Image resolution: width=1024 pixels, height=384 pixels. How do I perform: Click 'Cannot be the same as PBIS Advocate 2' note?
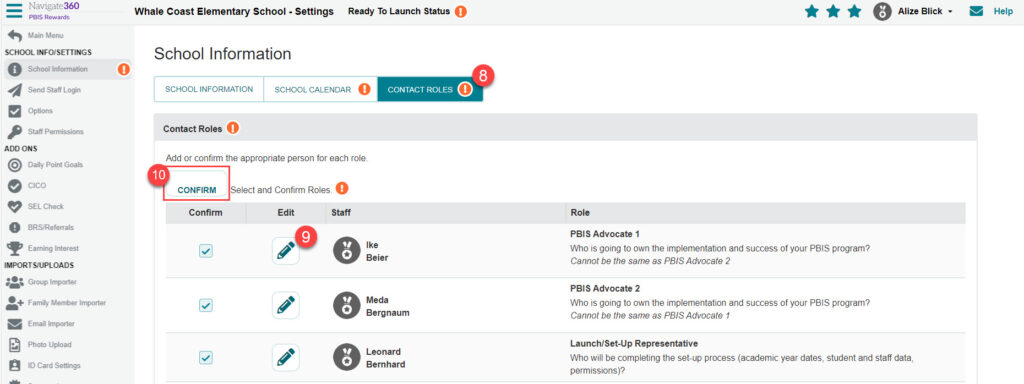point(650,261)
